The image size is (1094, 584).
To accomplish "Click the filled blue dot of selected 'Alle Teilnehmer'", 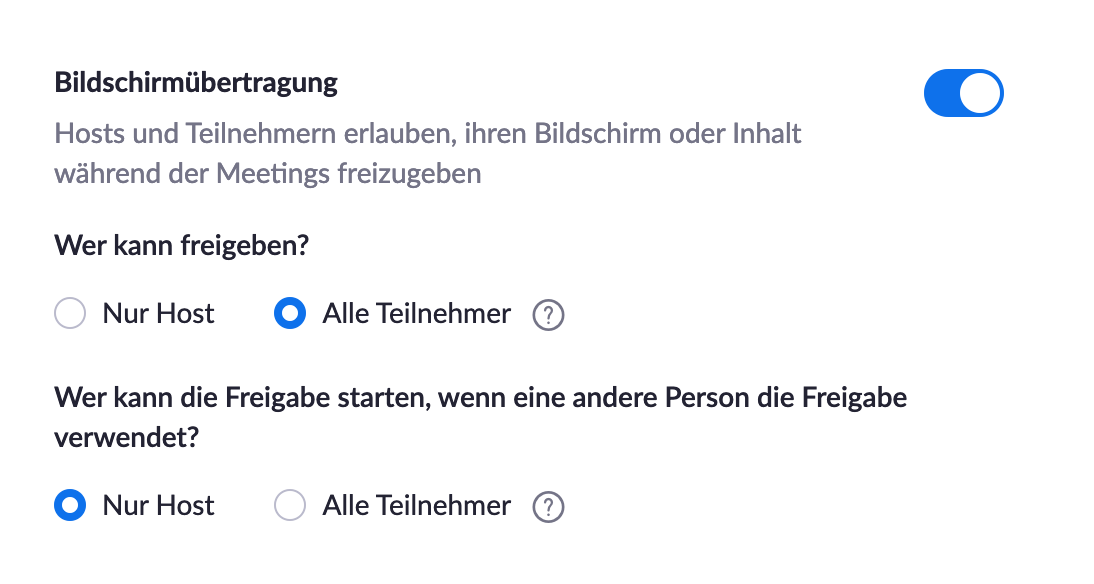I will click(x=290, y=313).
